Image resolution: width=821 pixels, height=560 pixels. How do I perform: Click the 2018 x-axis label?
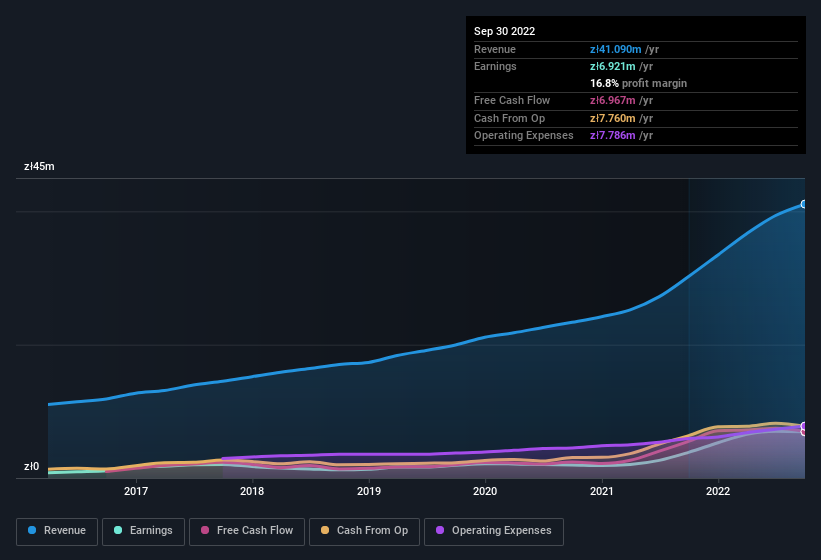point(252,491)
